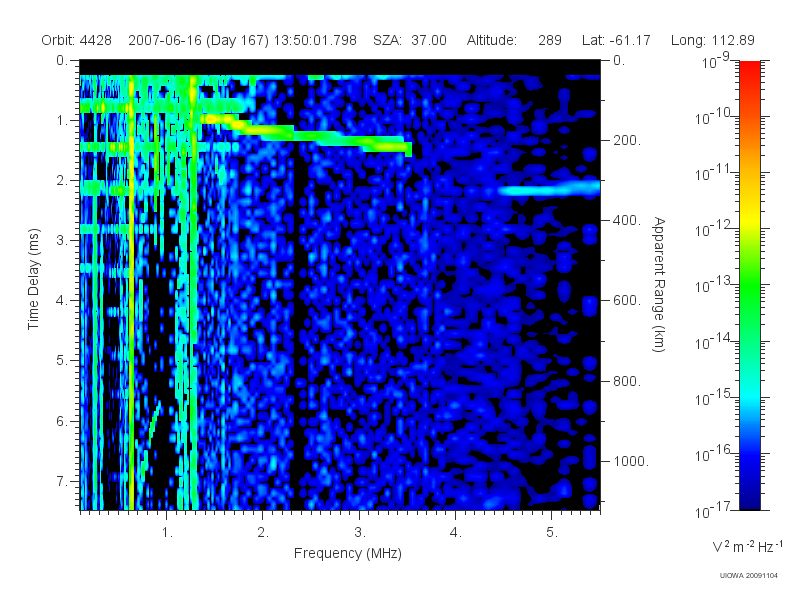Viewport: 800px width, 600px height.
Task: Click the "1000." Apparent Range tick label
Action: 631,461
